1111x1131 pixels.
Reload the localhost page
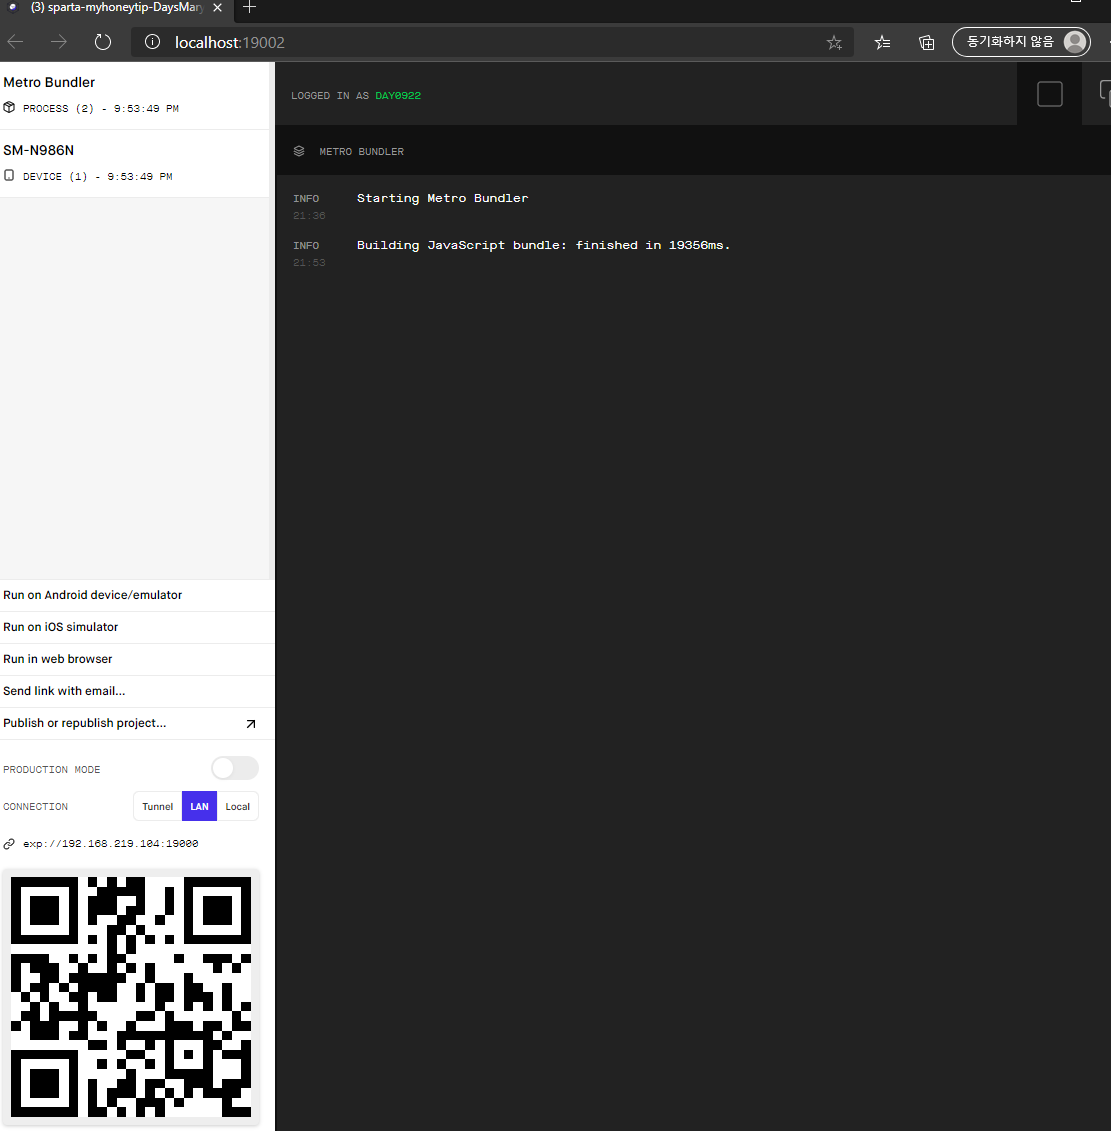(102, 42)
